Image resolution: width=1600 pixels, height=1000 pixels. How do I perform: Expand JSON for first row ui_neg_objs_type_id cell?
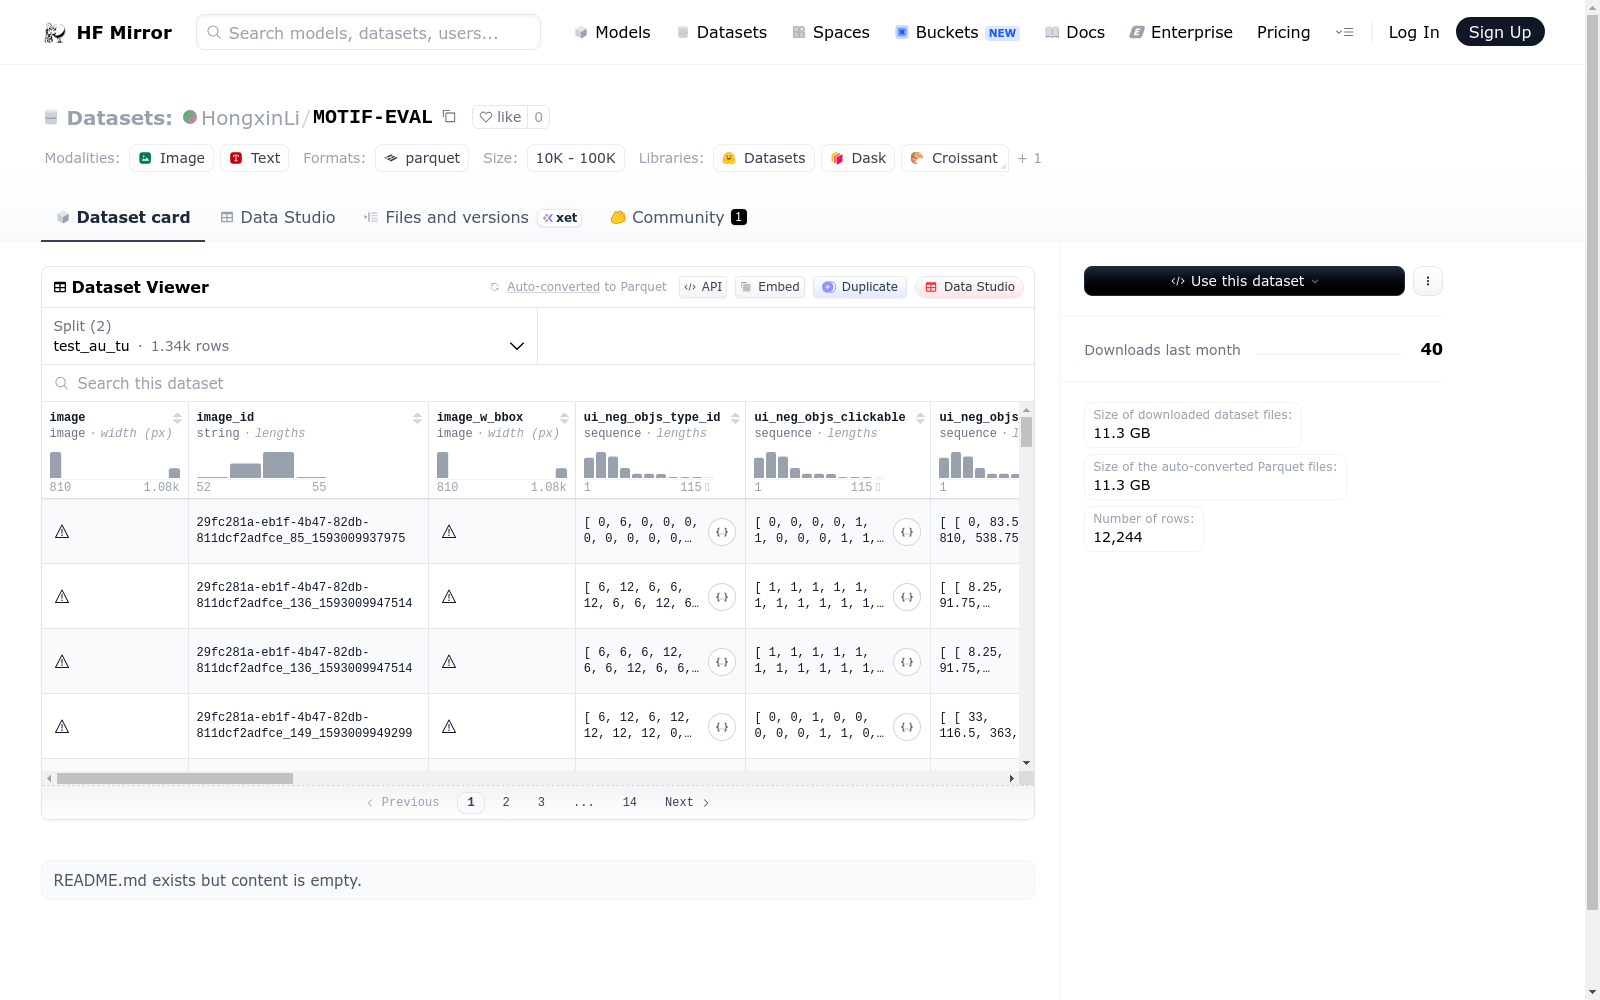(722, 532)
